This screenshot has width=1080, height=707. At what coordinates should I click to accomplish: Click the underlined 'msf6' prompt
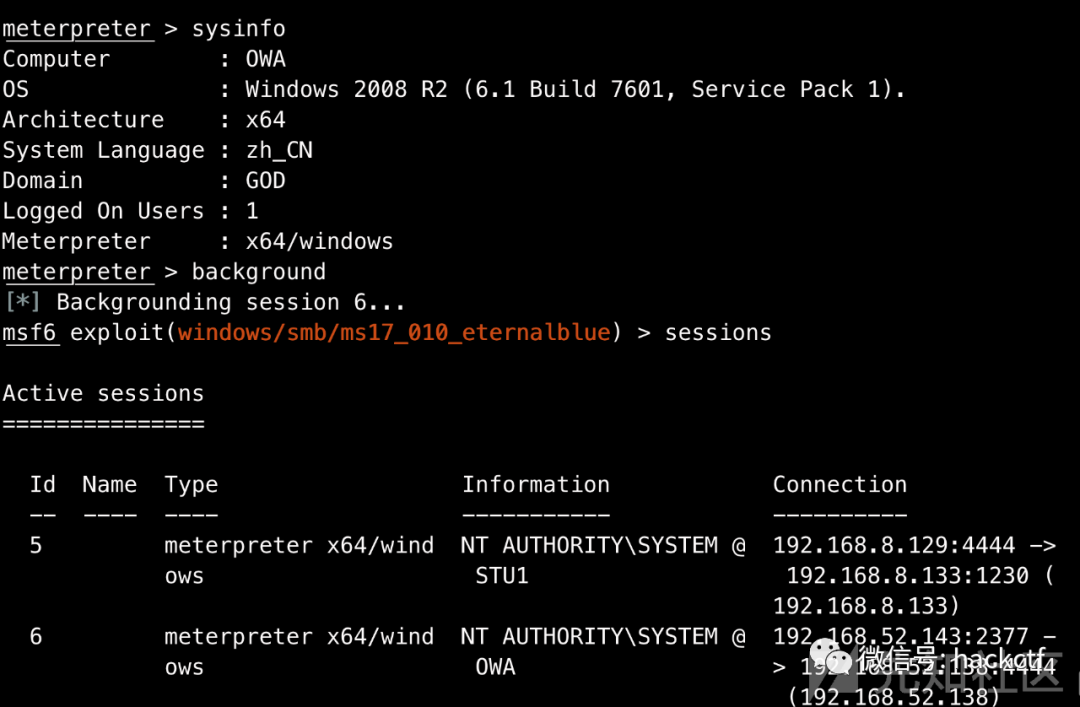click(29, 332)
